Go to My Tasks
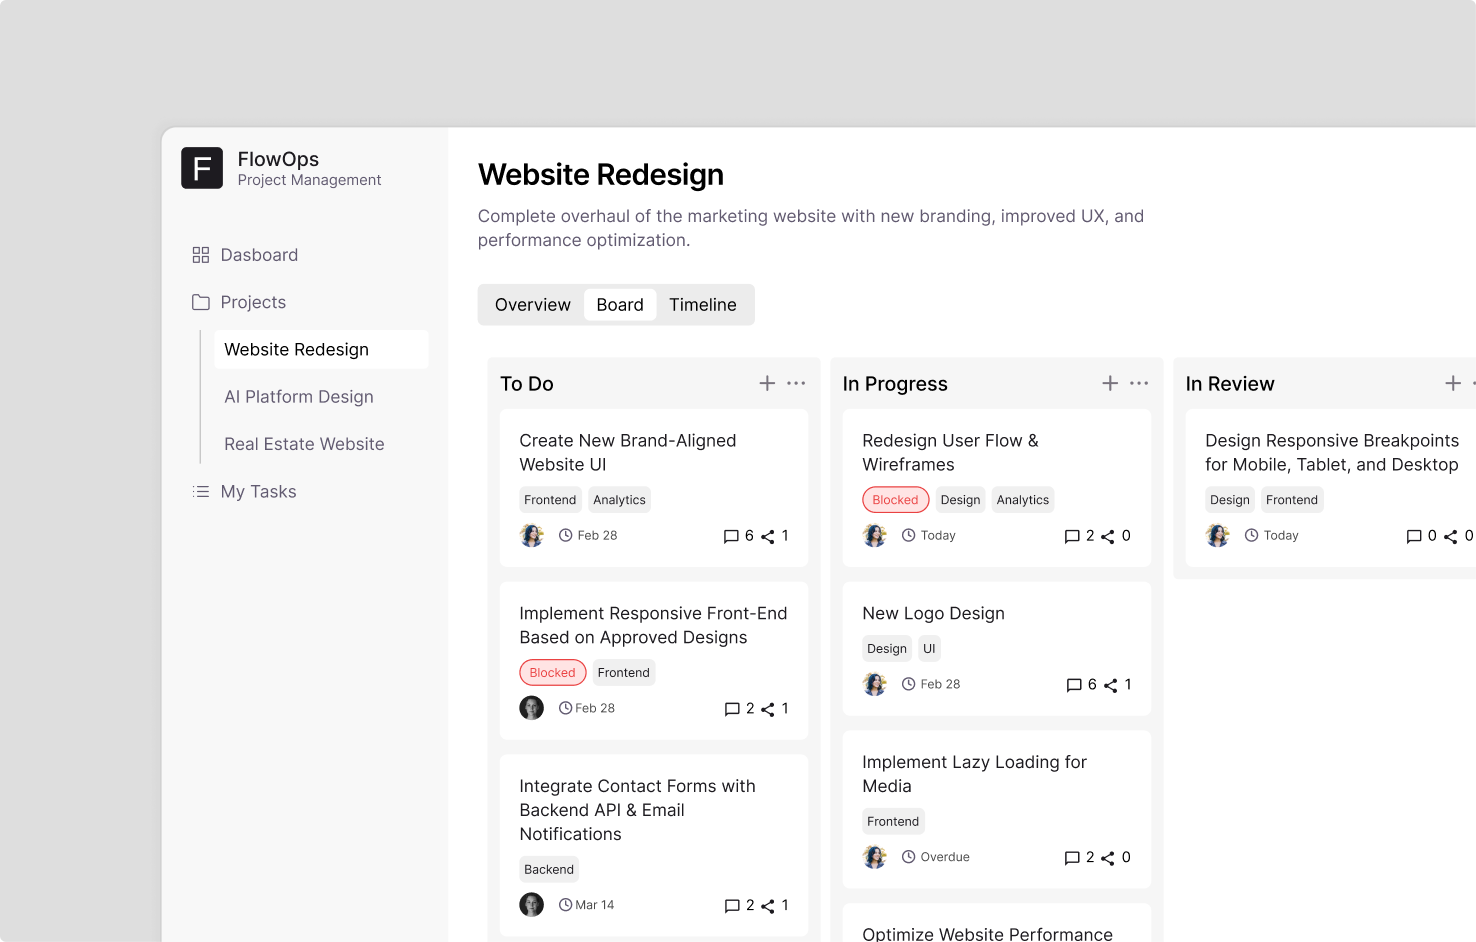 pyautogui.click(x=258, y=492)
